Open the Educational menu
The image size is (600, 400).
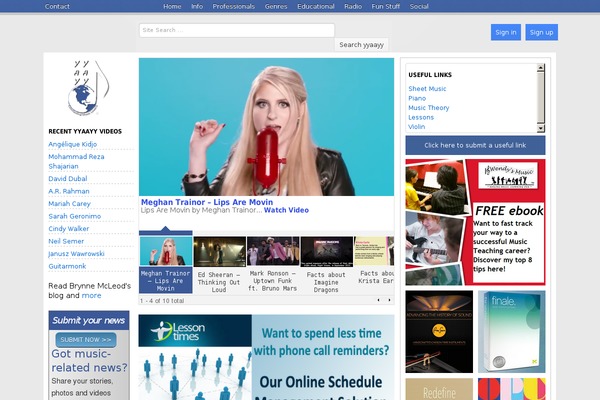[316, 6]
